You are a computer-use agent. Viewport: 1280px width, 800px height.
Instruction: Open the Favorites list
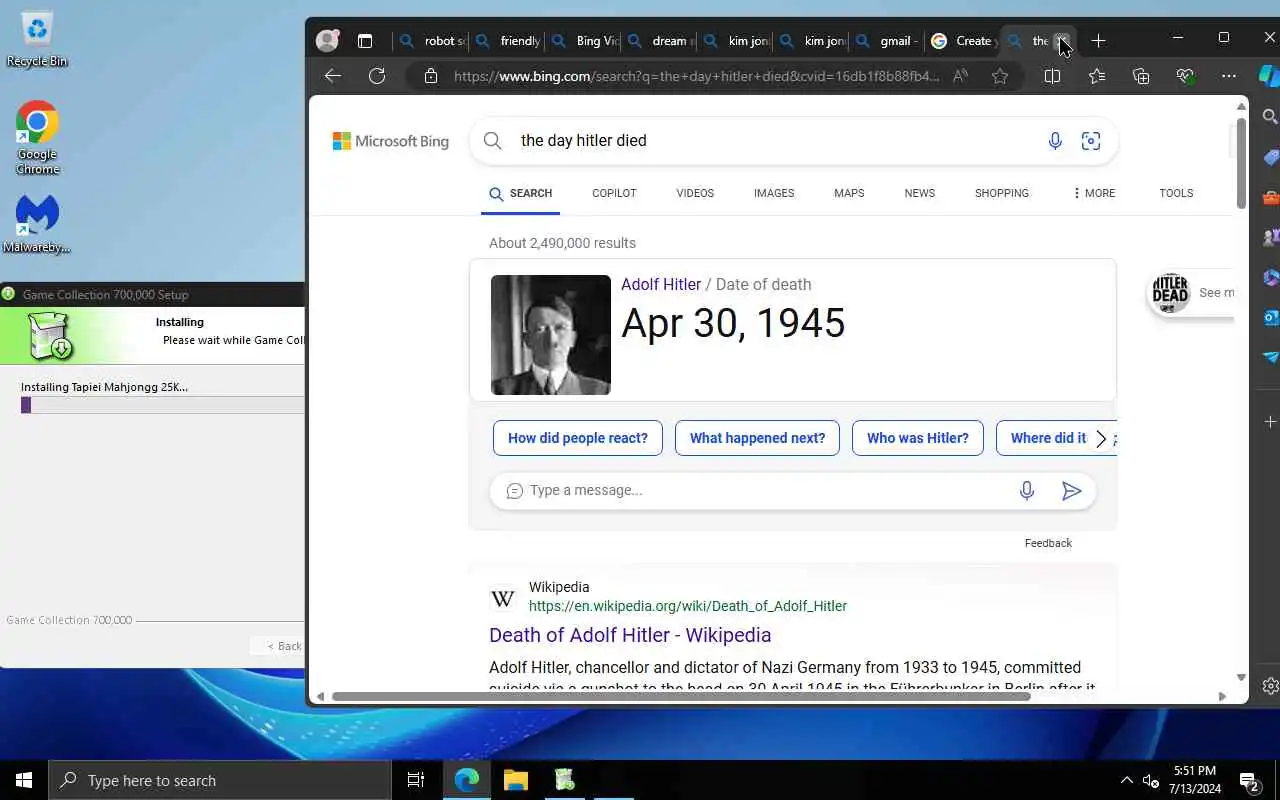(x=1097, y=76)
